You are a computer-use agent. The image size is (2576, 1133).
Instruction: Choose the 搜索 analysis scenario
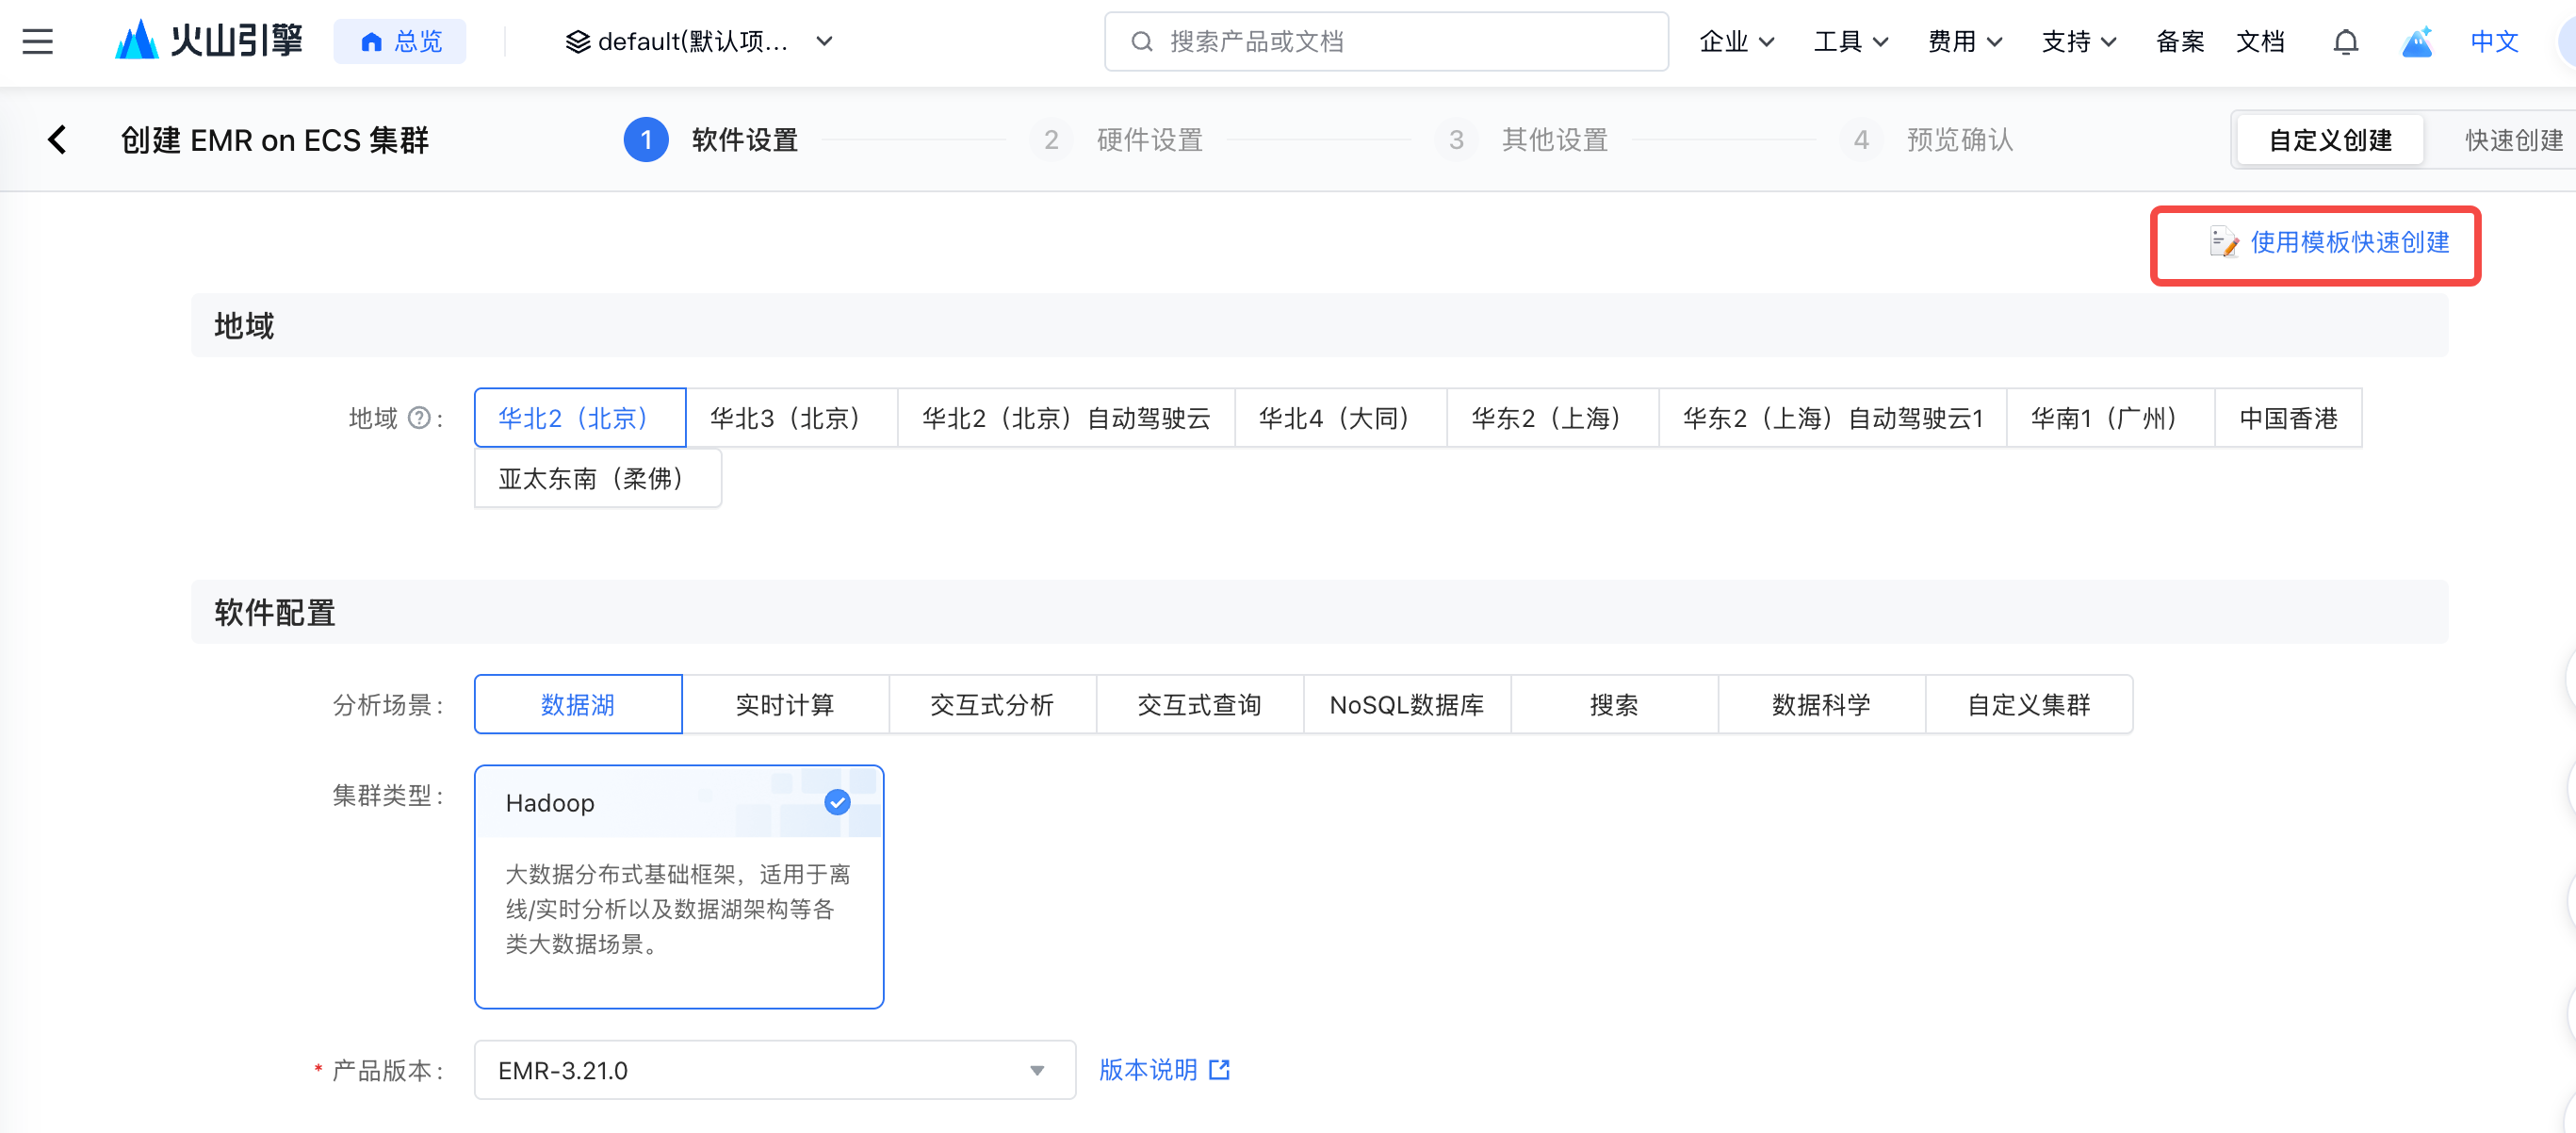pos(1614,705)
